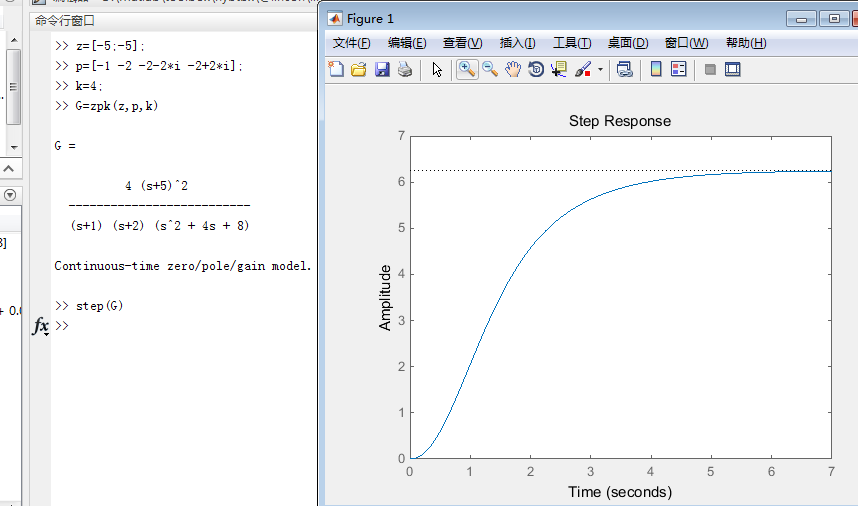Click the 命令行窗口 panel title
Viewport: 858px width, 506px height.
(65, 21)
